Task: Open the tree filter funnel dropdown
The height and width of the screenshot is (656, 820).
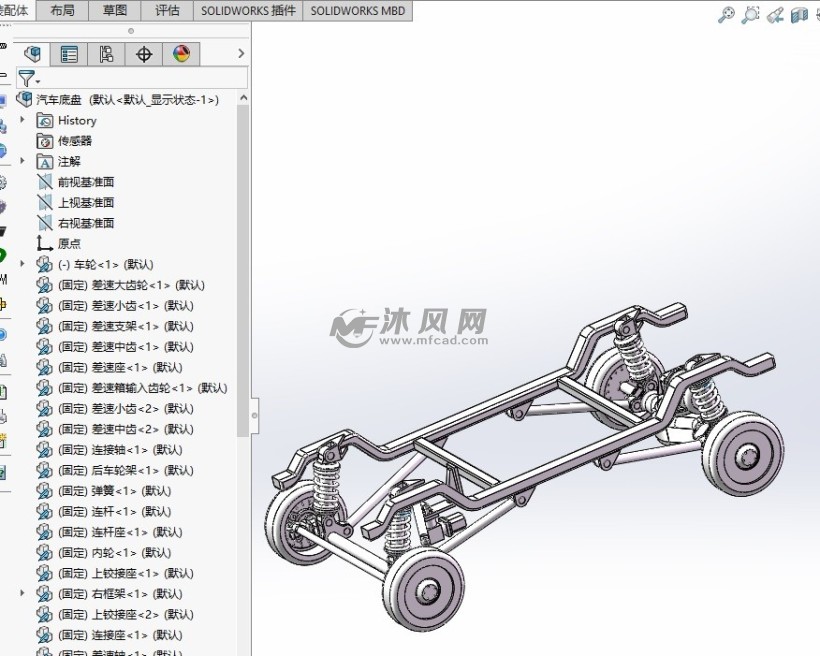Action: [30, 78]
